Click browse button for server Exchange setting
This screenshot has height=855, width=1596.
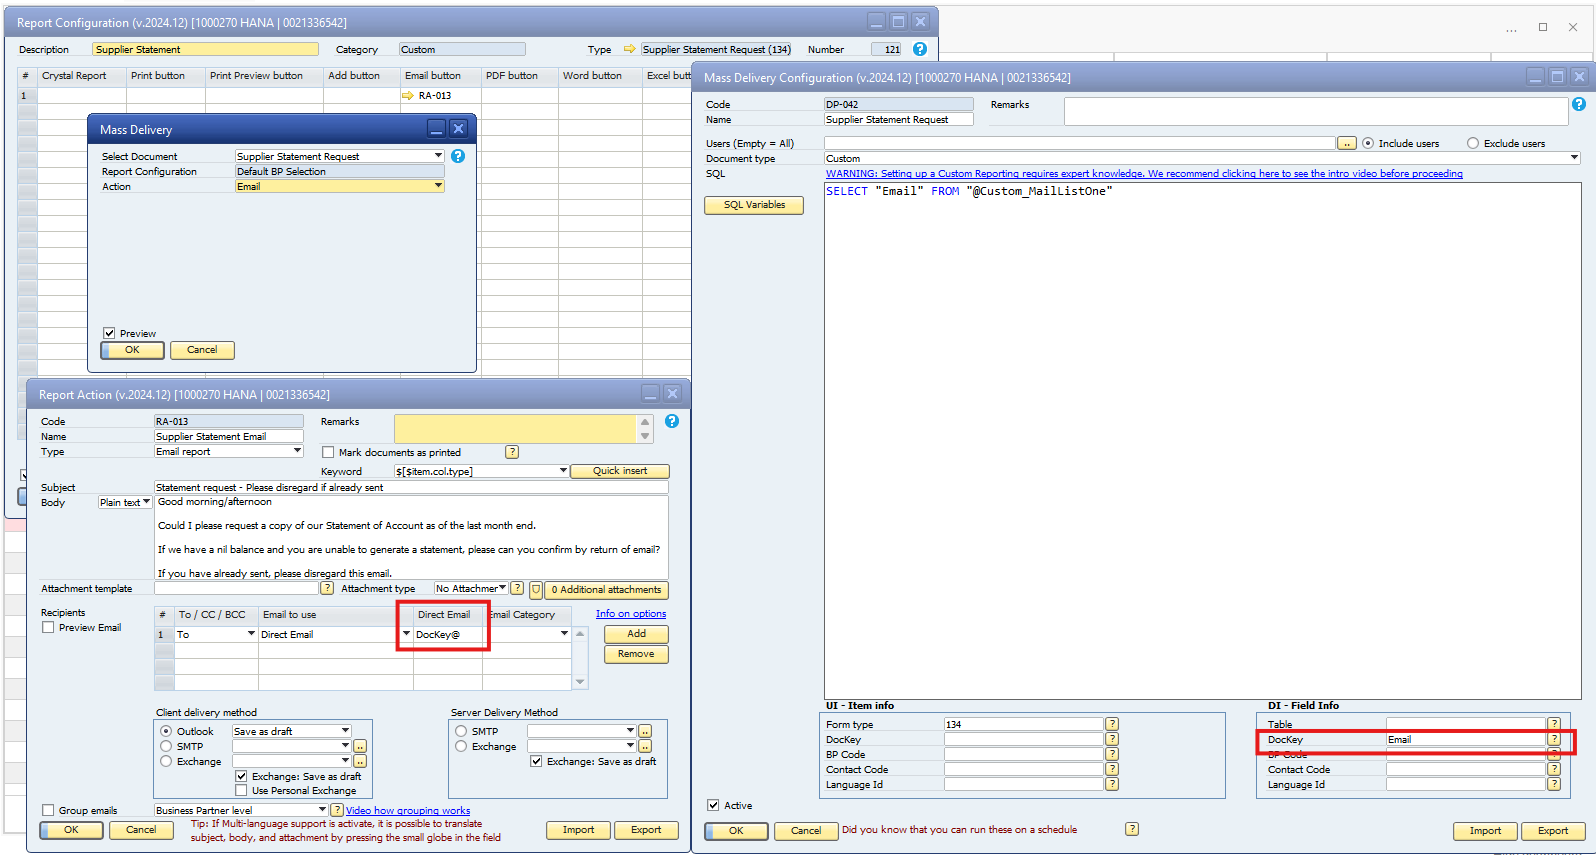645,746
